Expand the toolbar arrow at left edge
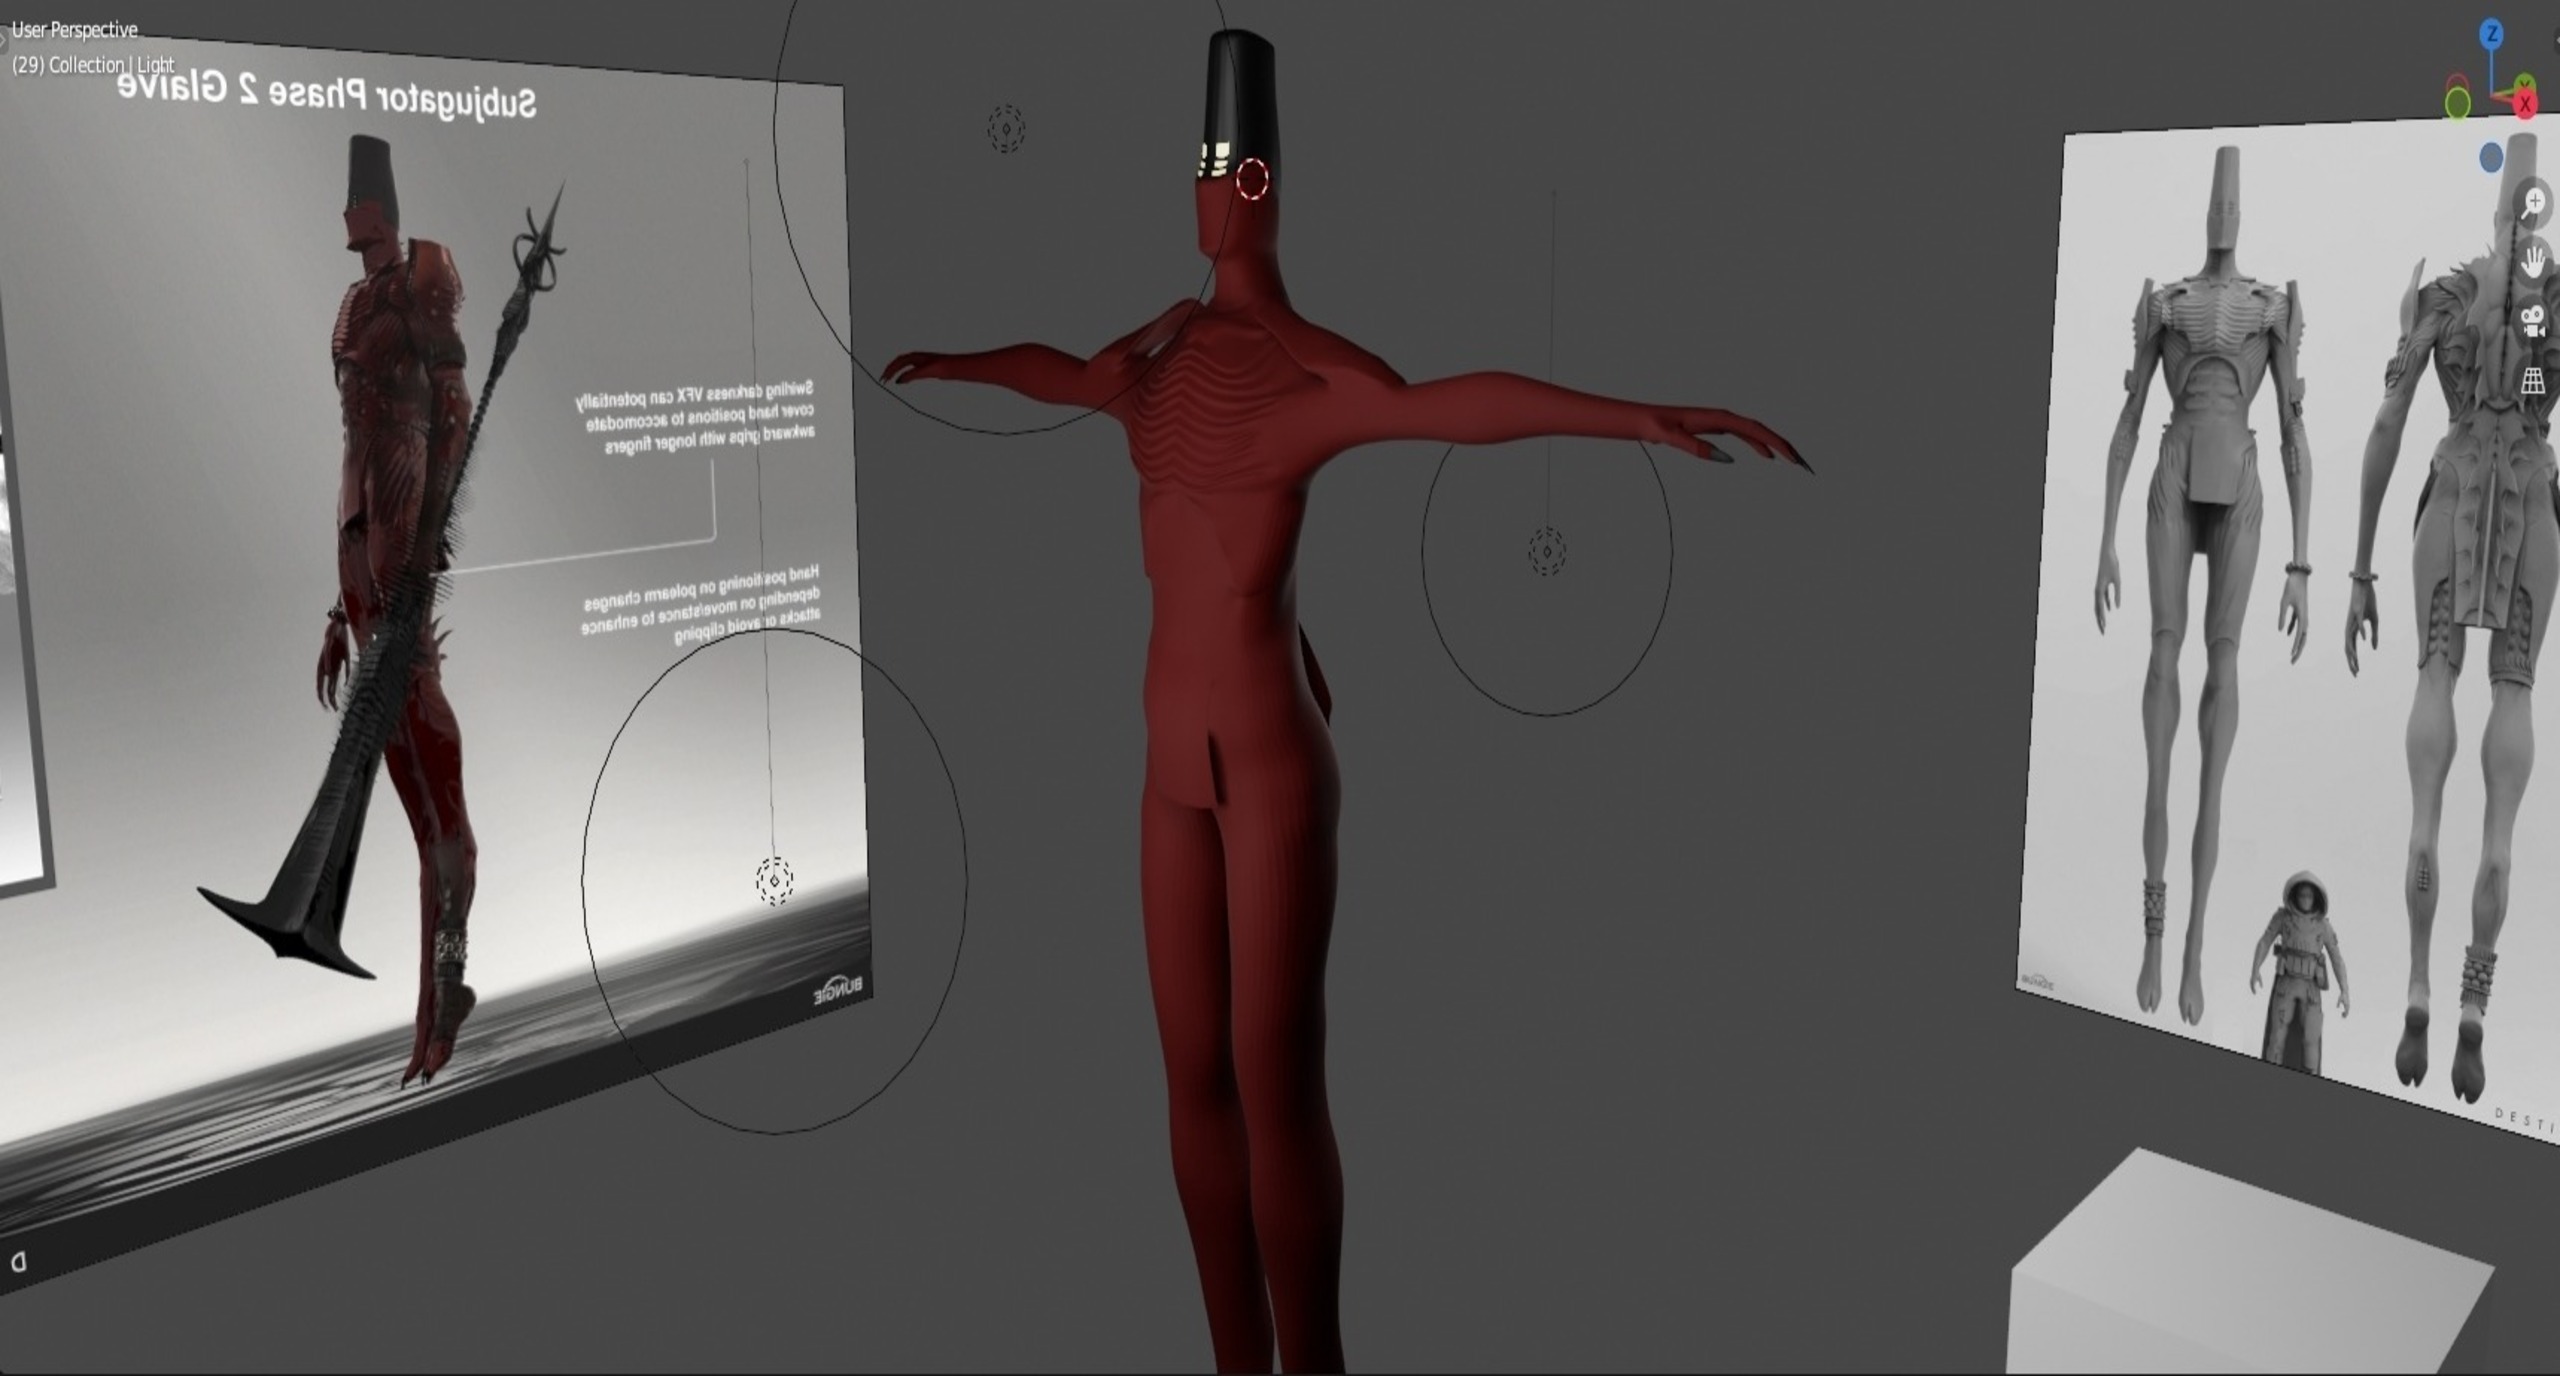The height and width of the screenshot is (1376, 2560). [x=3, y=40]
